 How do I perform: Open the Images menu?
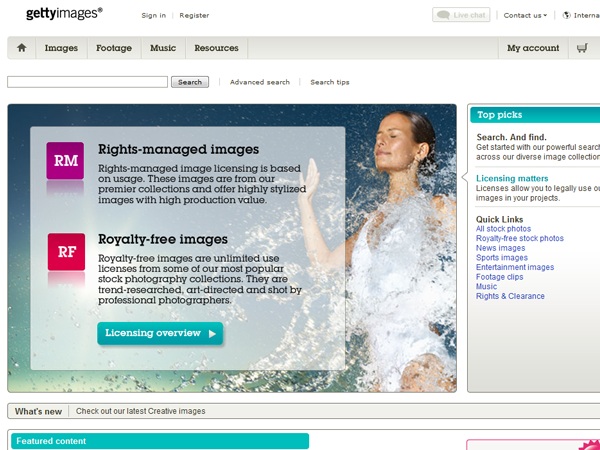coord(61,48)
